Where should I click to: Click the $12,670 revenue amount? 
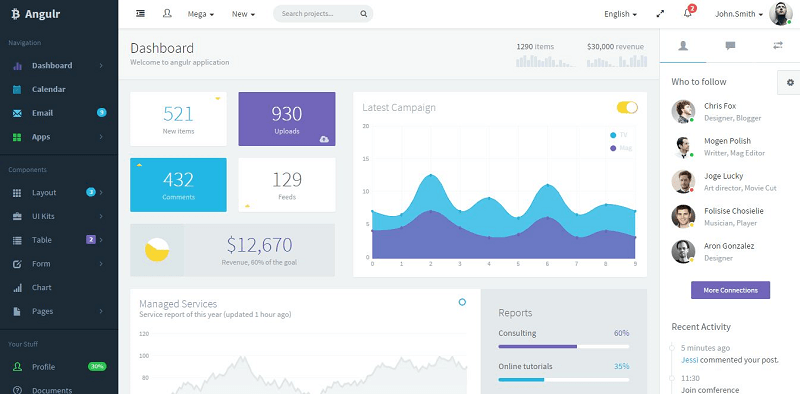[259, 245]
